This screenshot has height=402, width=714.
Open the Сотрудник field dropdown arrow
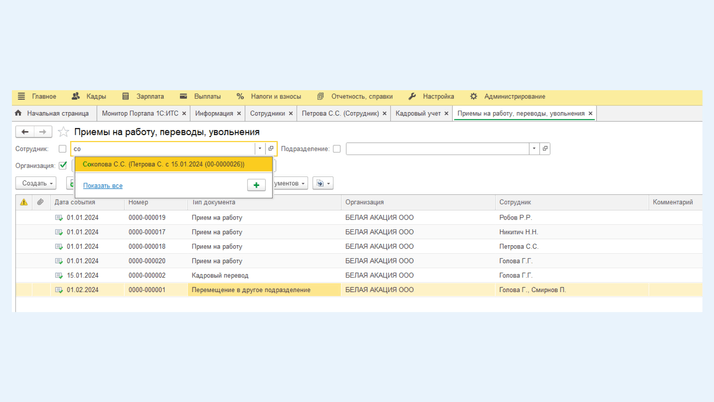pyautogui.click(x=260, y=149)
